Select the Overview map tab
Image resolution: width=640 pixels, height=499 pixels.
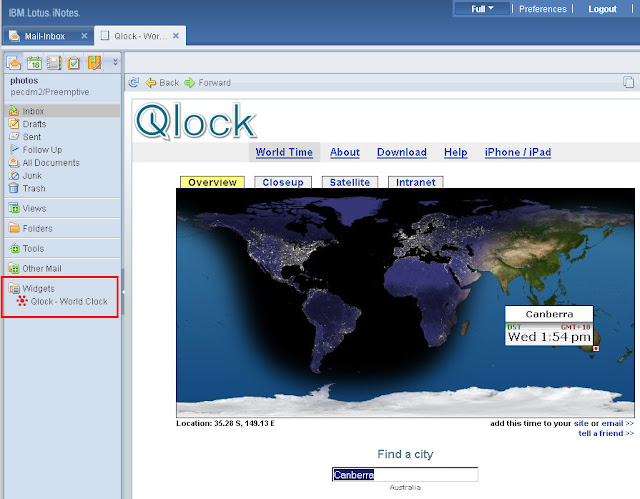click(x=212, y=182)
